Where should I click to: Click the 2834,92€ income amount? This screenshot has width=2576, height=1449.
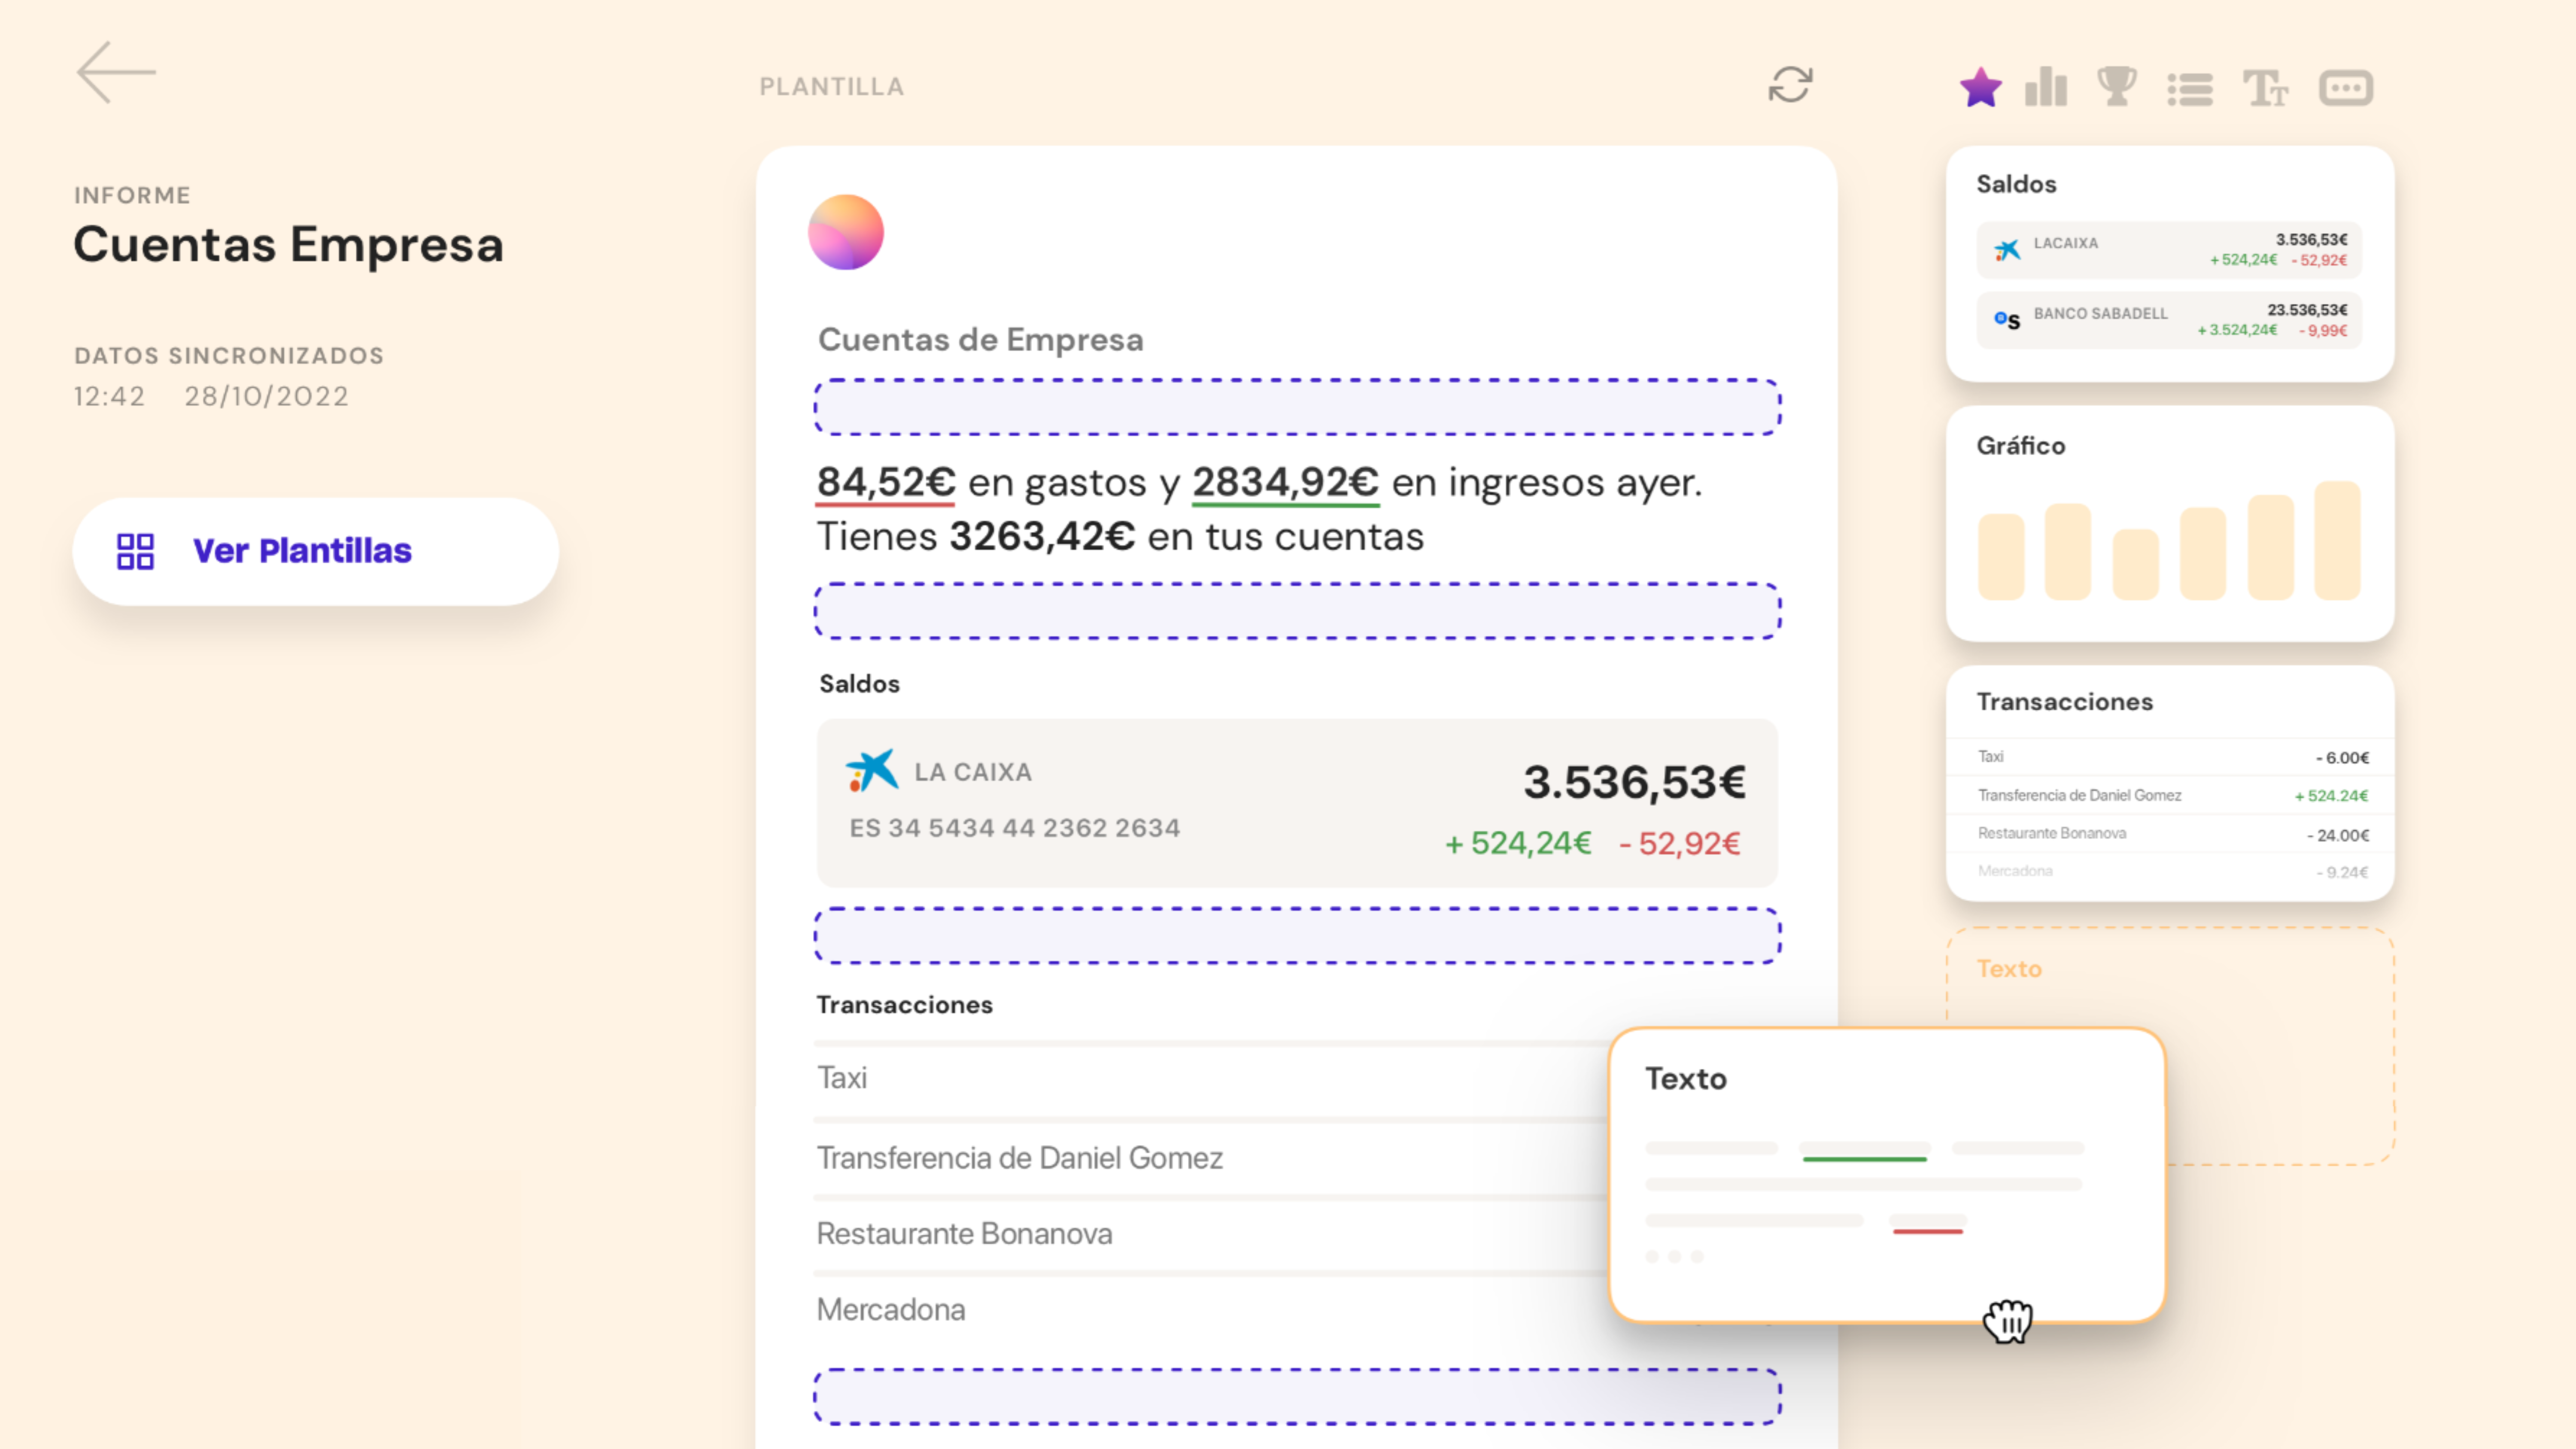pos(1285,483)
